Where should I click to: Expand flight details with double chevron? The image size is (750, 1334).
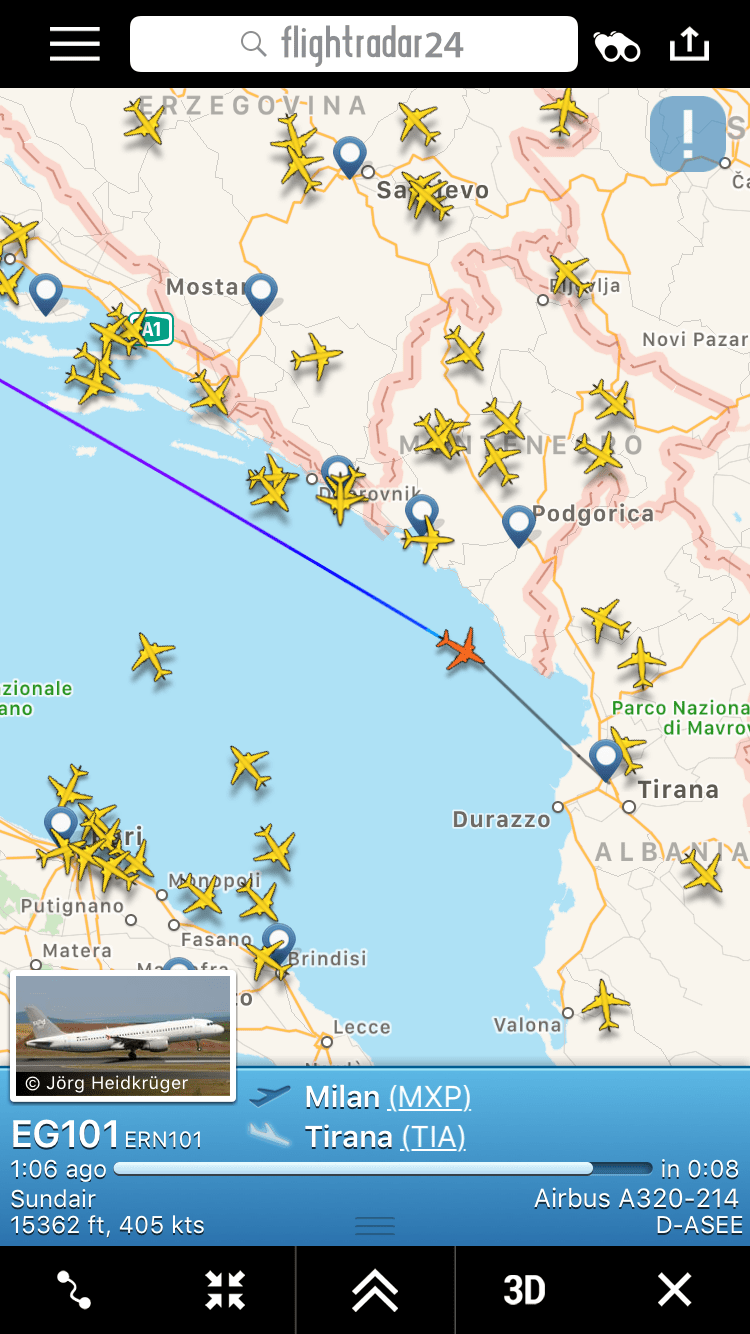coord(375,1290)
